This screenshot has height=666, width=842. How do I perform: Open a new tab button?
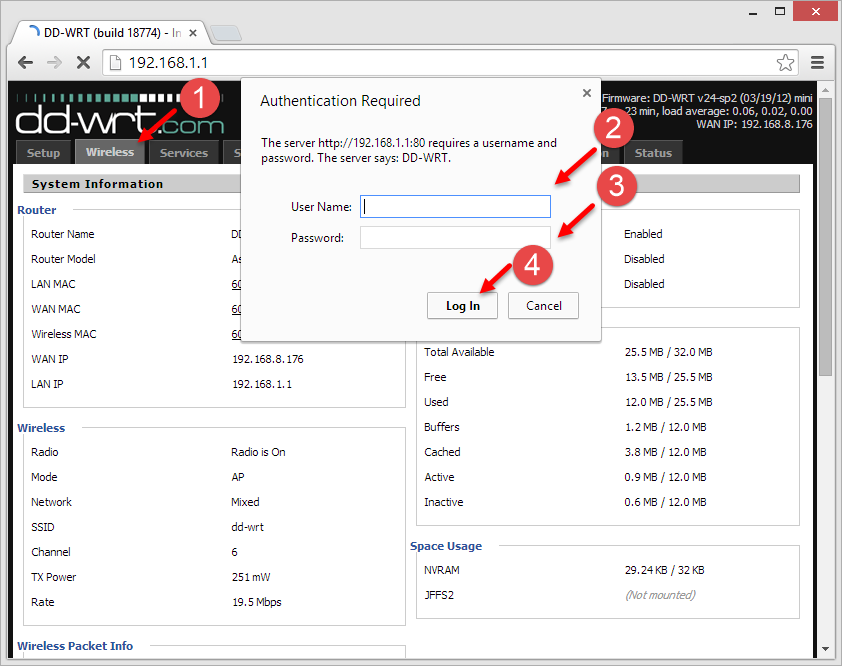point(226,33)
